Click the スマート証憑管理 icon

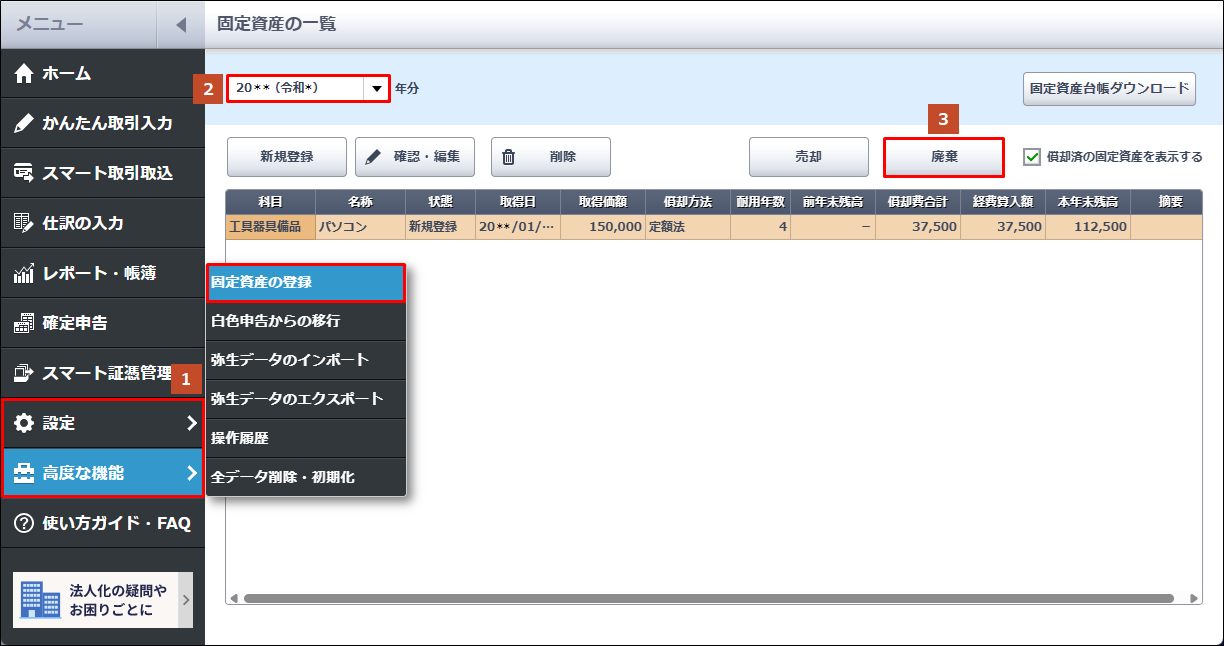[25, 373]
